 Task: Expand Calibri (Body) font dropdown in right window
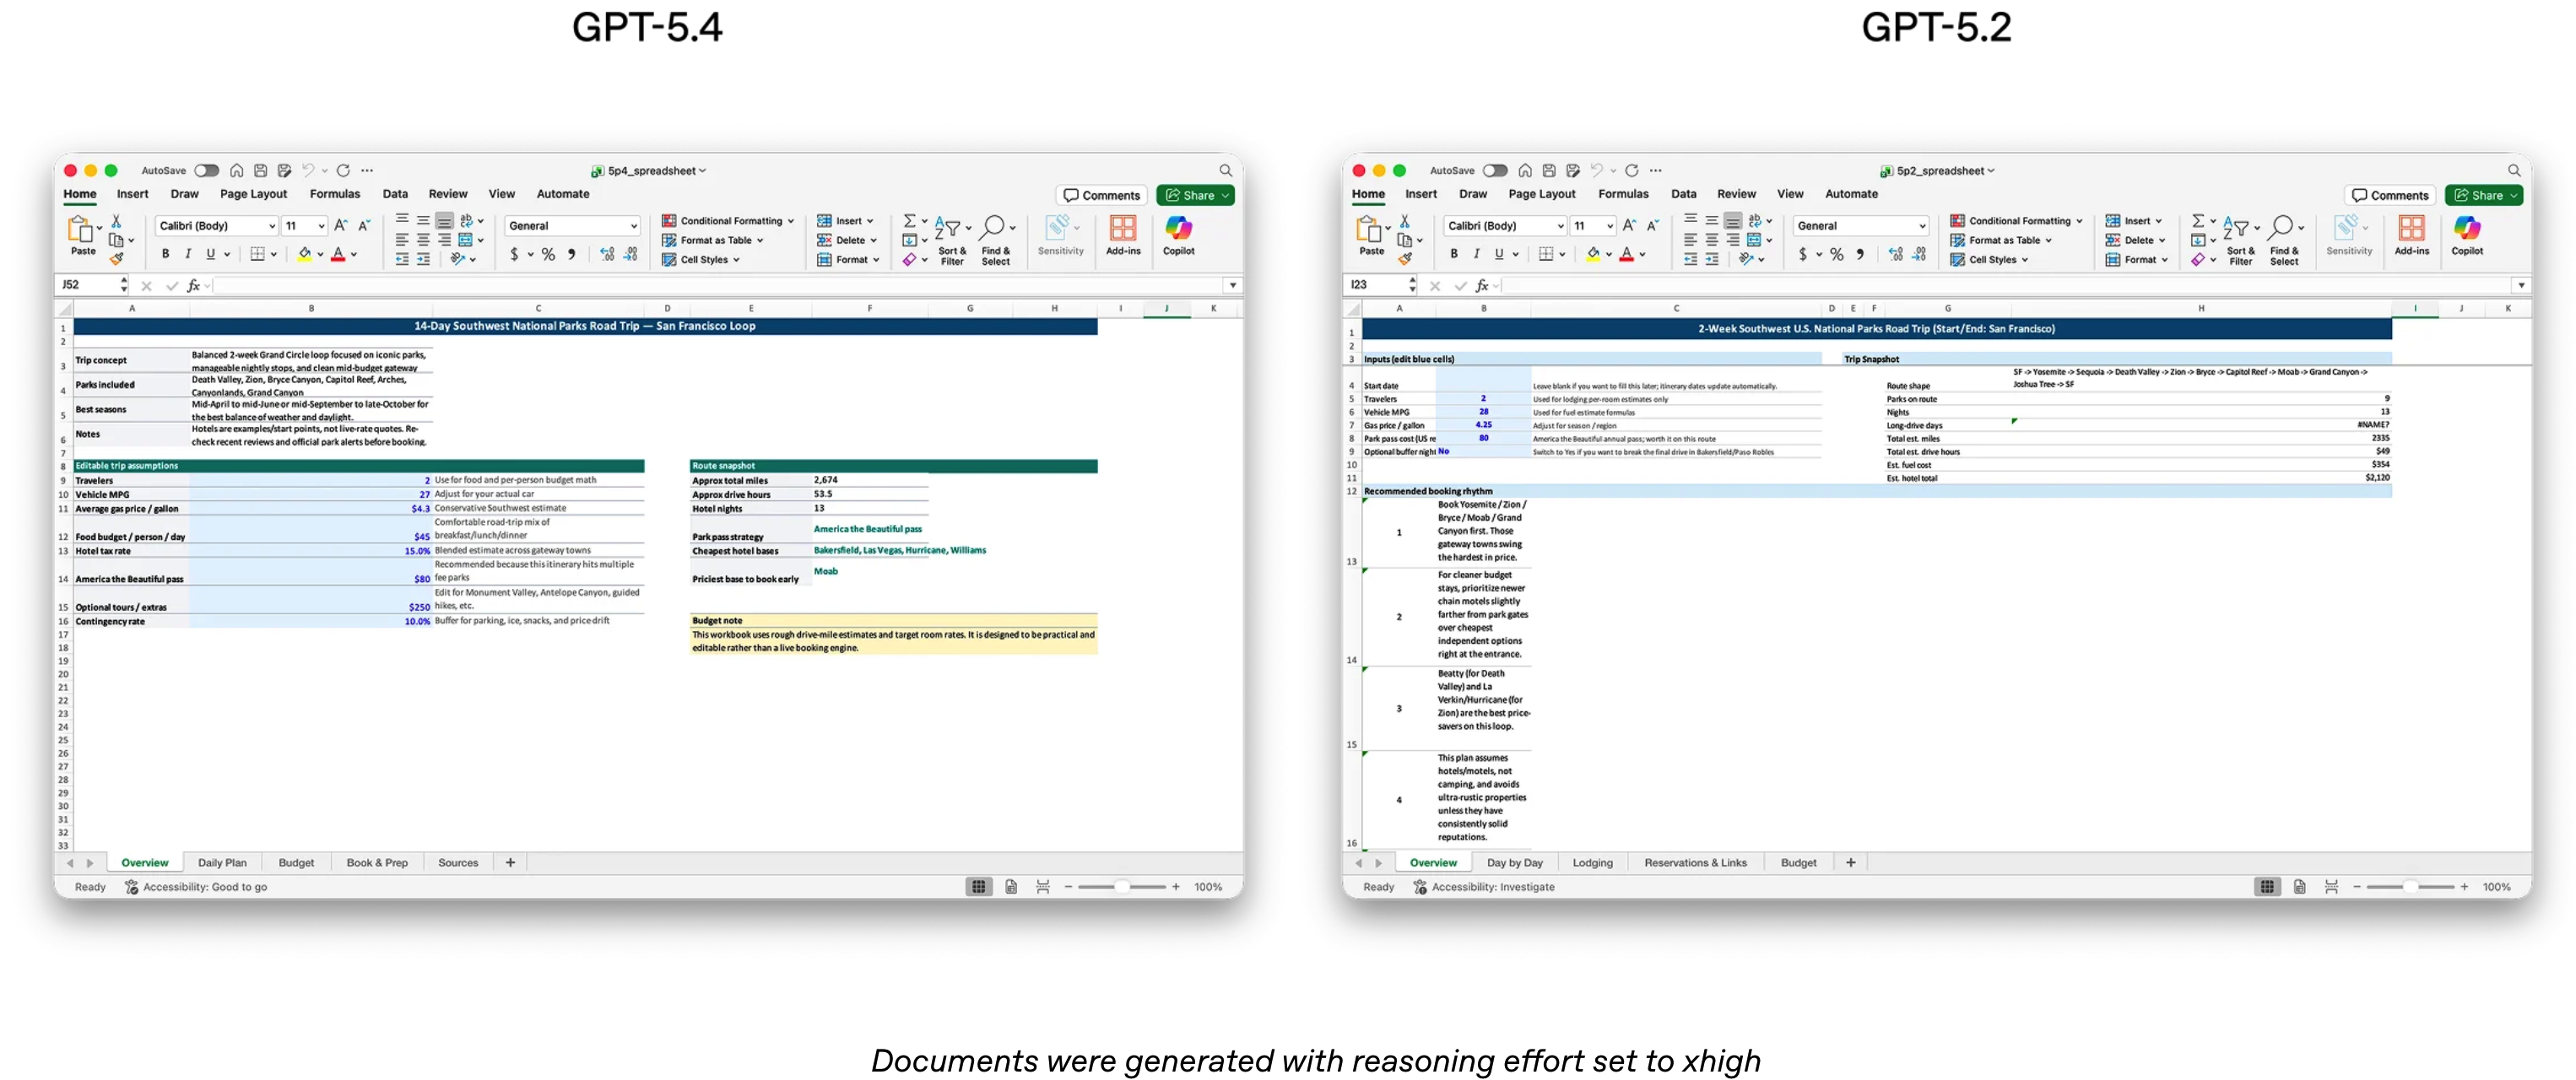1560,226
